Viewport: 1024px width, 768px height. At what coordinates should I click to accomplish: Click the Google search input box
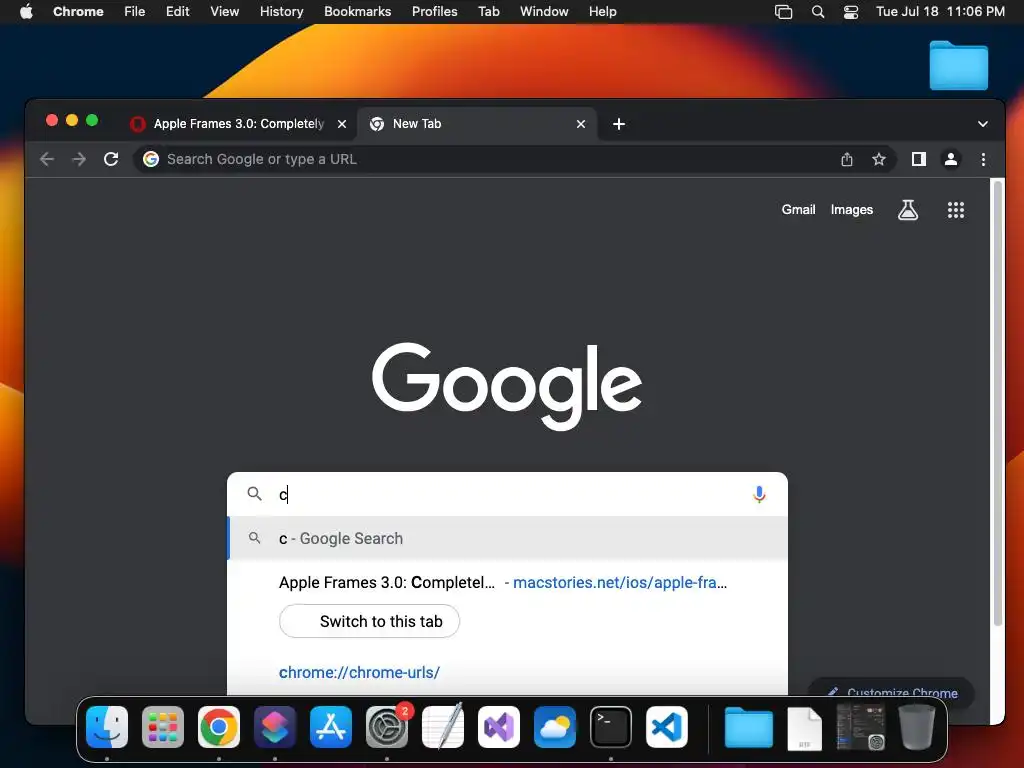click(507, 494)
